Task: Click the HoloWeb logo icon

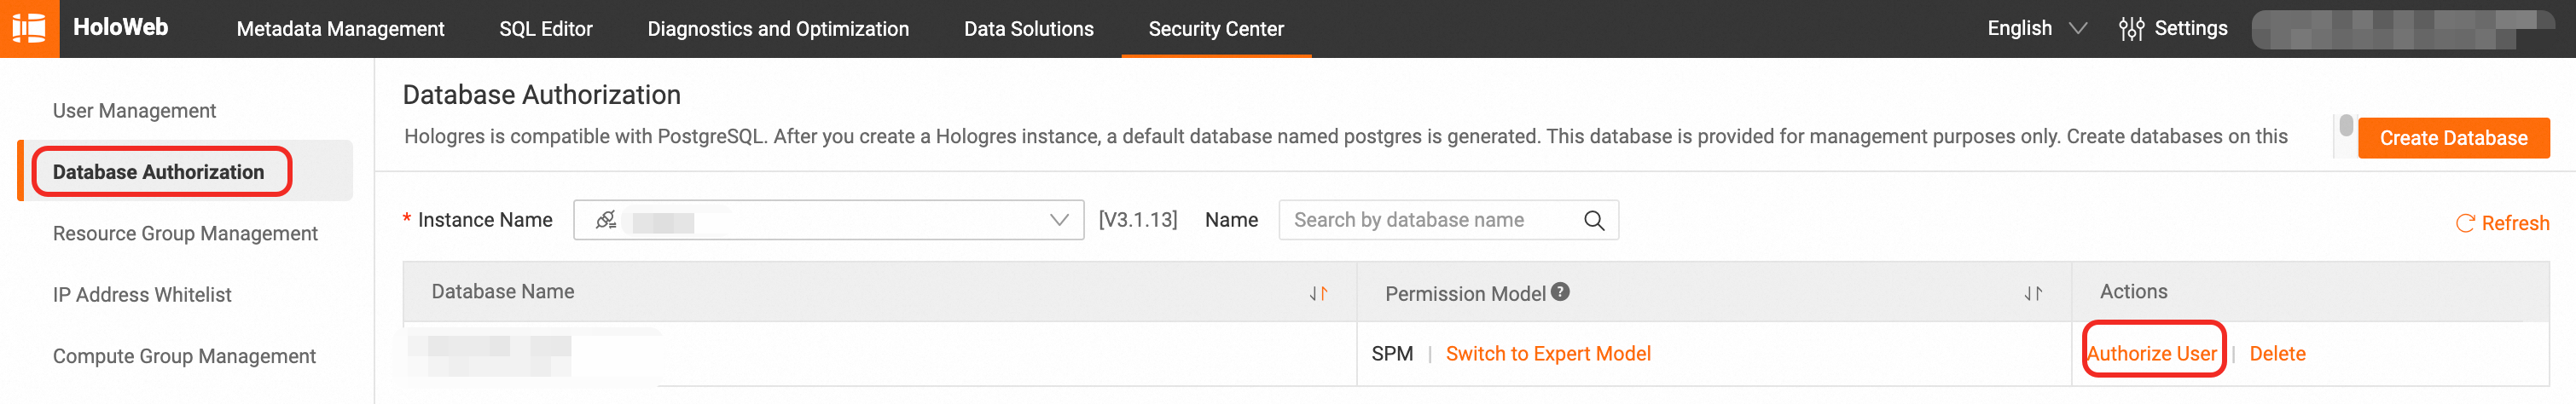Action: click(29, 28)
